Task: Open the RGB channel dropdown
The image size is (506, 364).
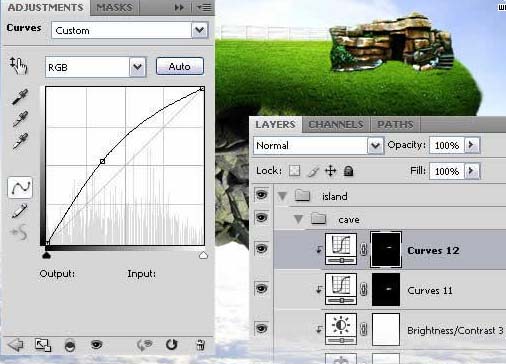Action: (138, 67)
